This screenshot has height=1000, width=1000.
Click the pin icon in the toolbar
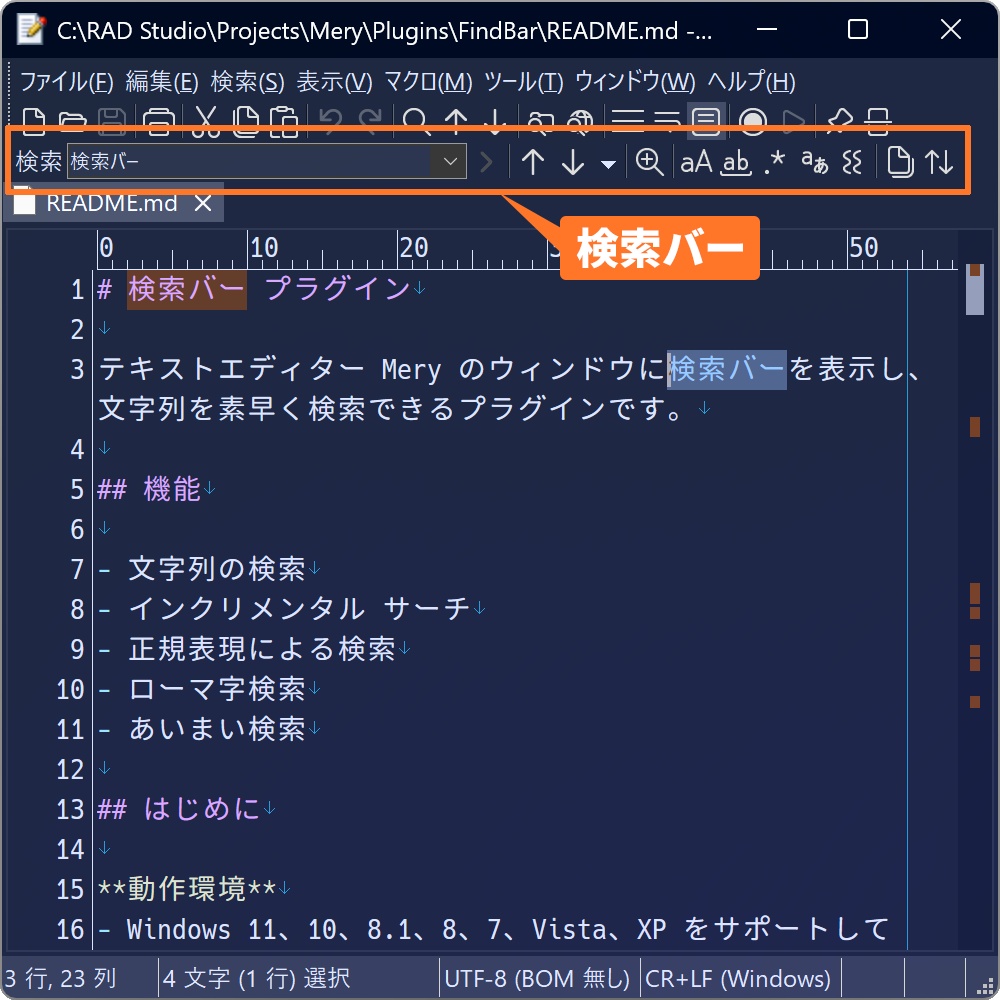pos(839,121)
